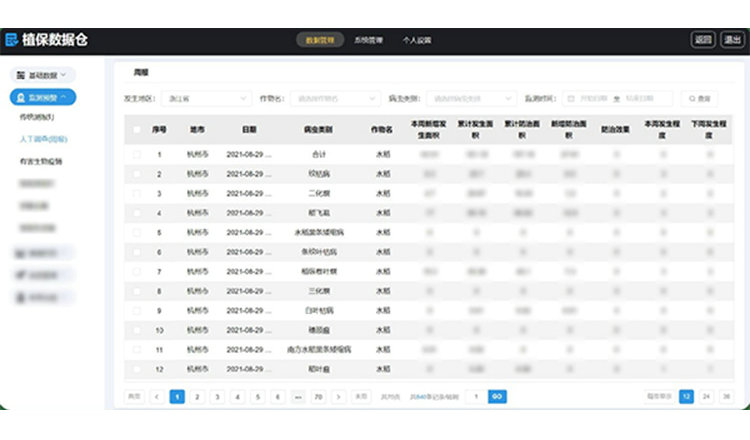This screenshot has height=440, width=750.
Task: Open the 个人设置 top menu
Action: click(416, 40)
